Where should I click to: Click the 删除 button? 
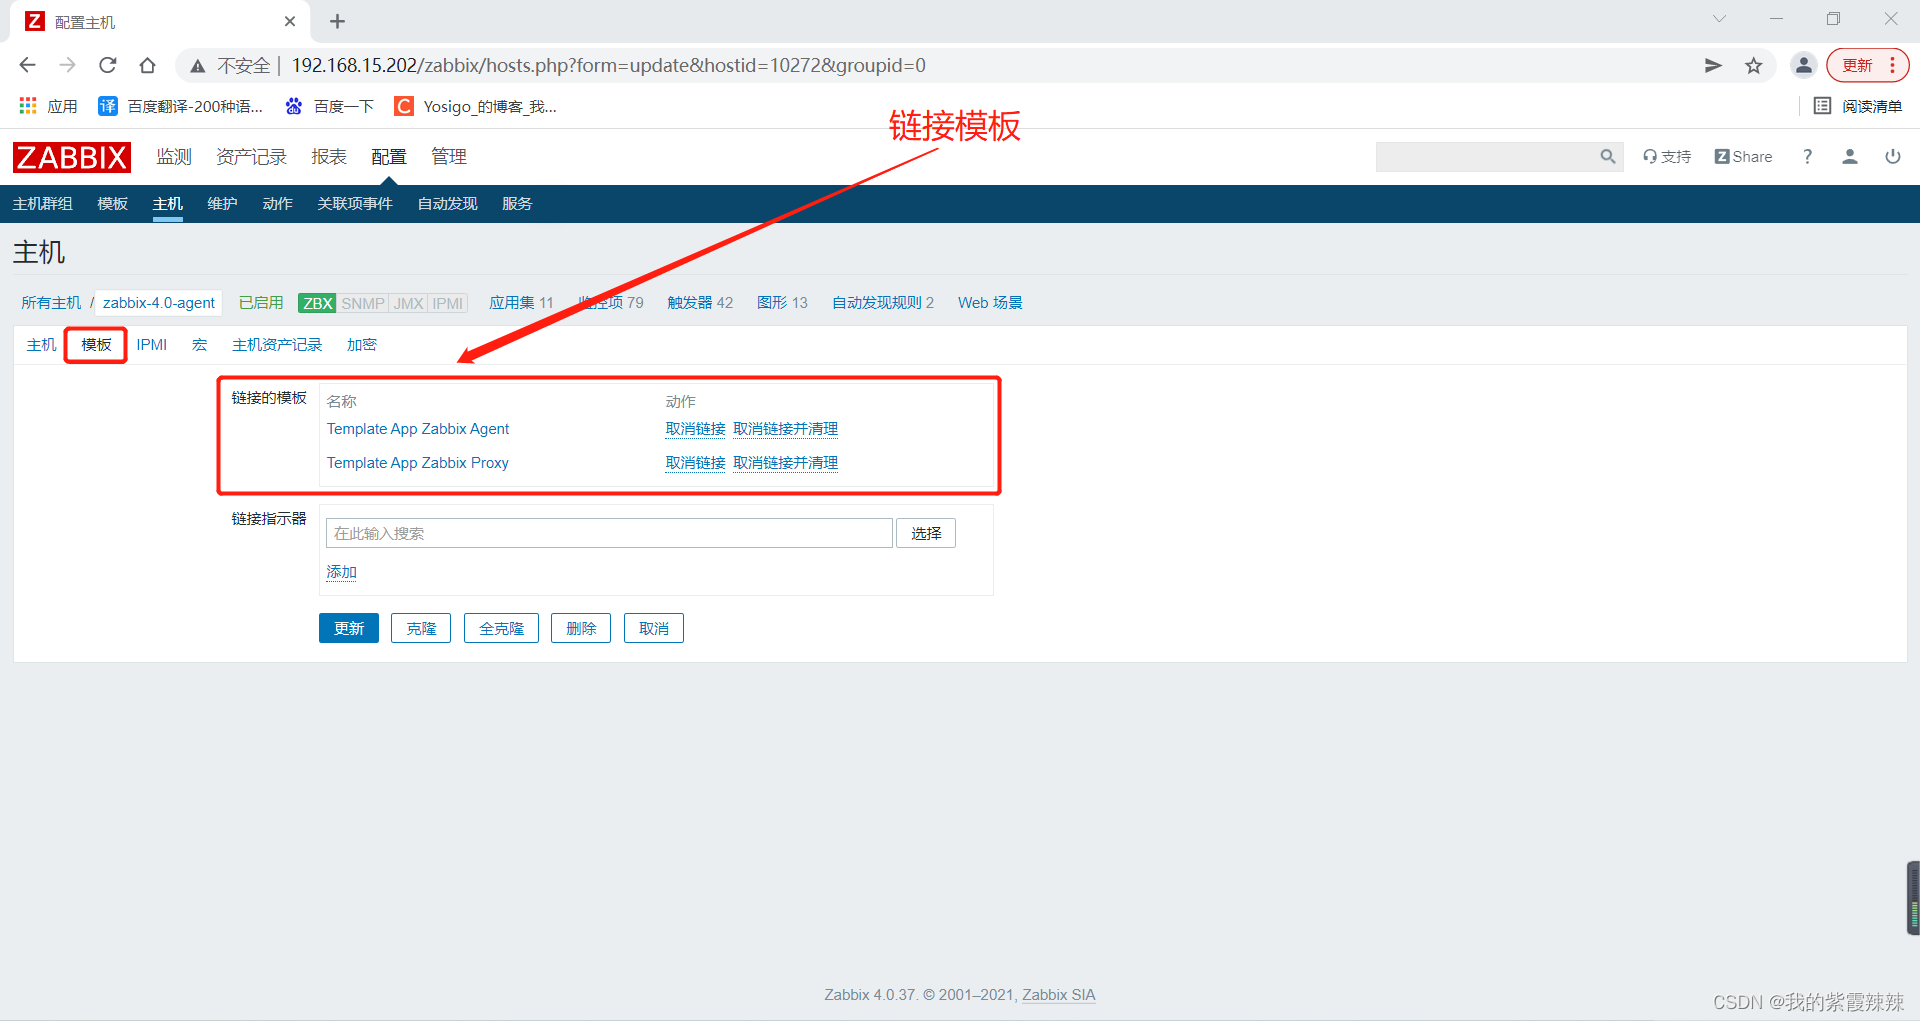pyautogui.click(x=581, y=628)
